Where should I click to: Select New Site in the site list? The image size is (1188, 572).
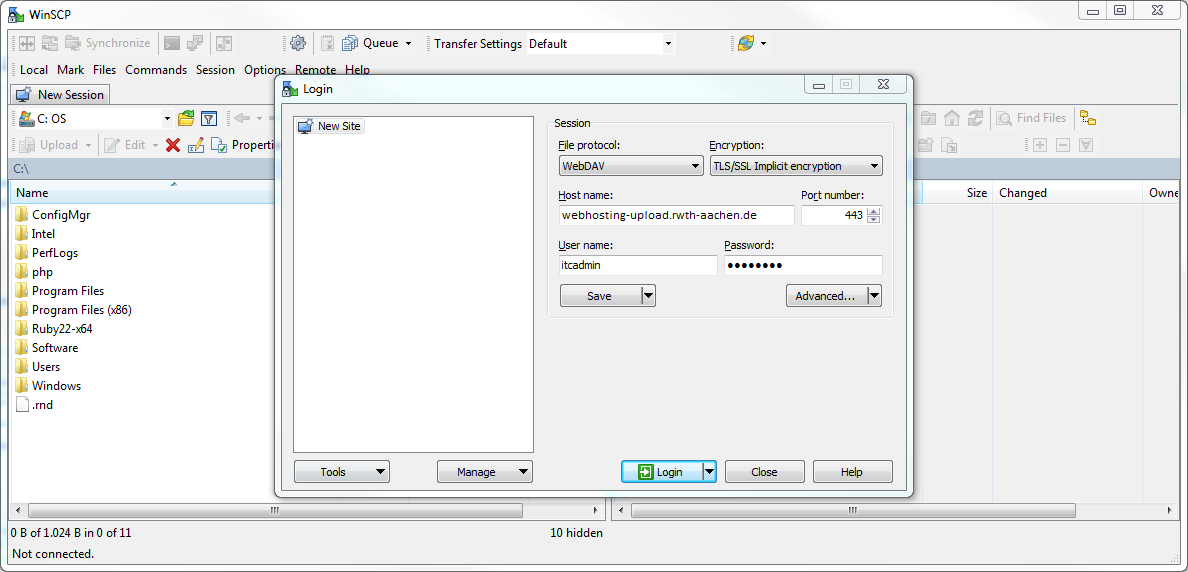click(338, 126)
